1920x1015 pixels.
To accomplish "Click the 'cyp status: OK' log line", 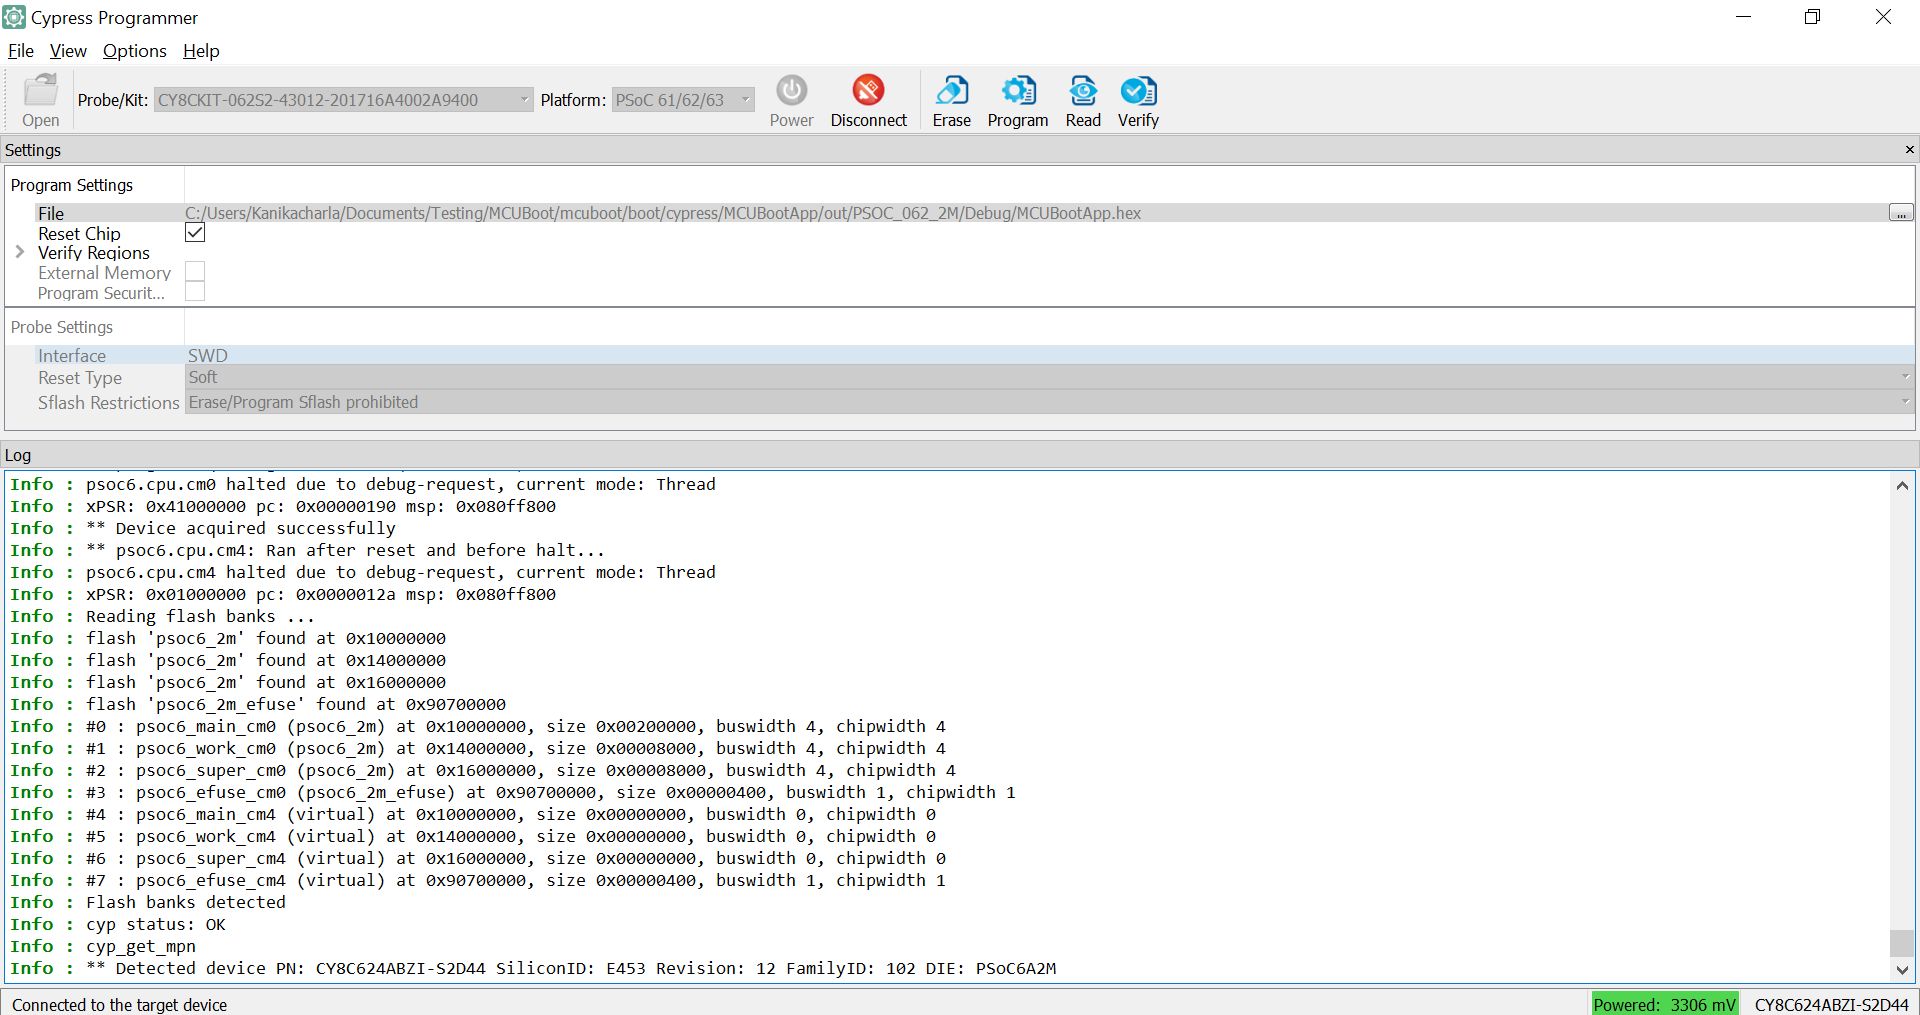I will click(x=118, y=924).
